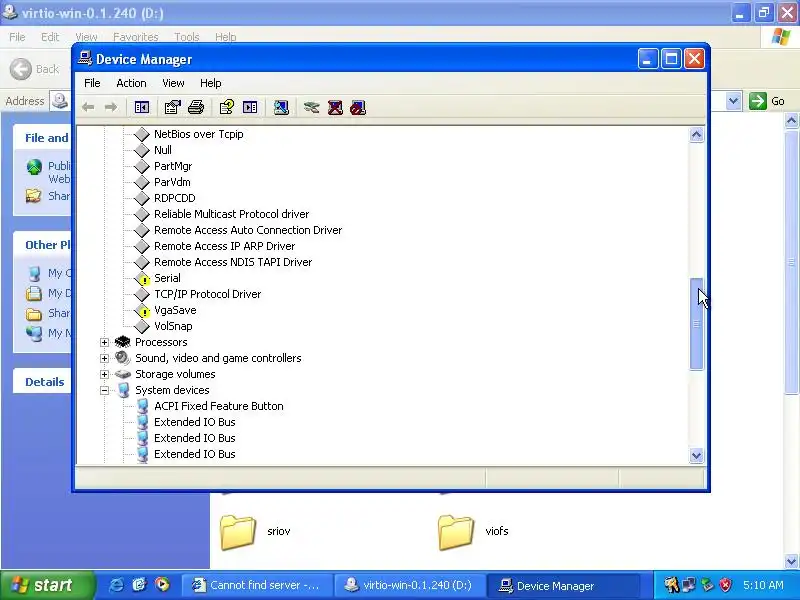The image size is (800, 600).
Task: Click the Back arrow in Device Manager toolbar
Action: click(88, 107)
